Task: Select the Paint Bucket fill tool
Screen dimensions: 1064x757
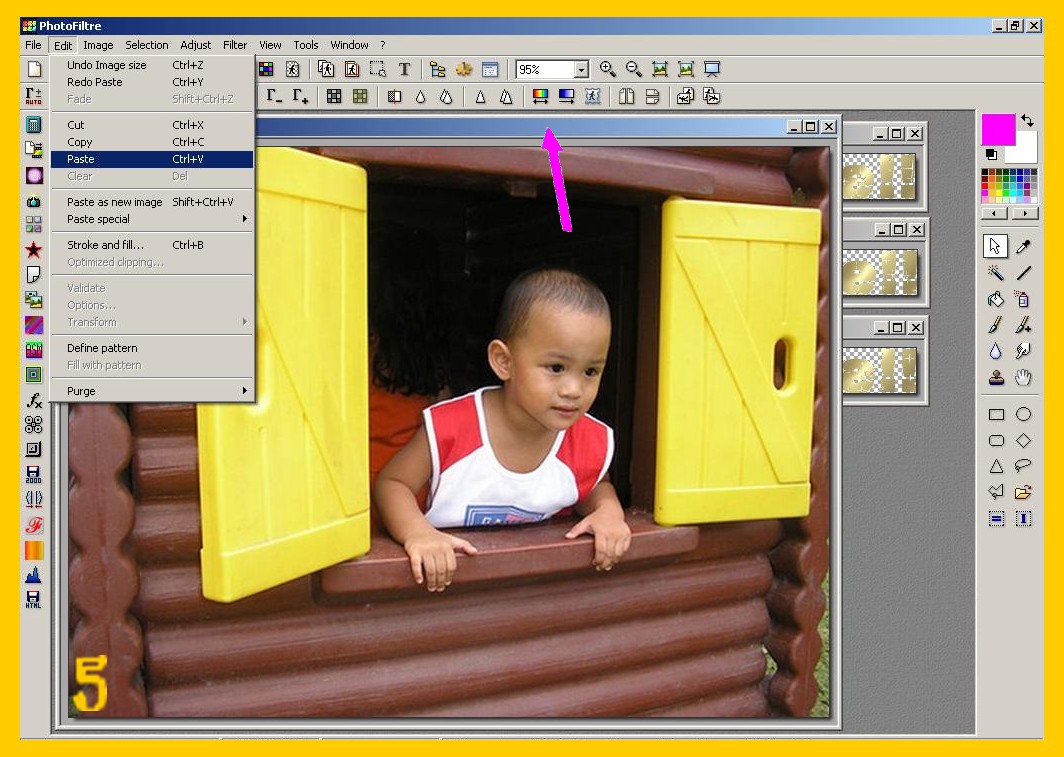Action: coord(995,299)
